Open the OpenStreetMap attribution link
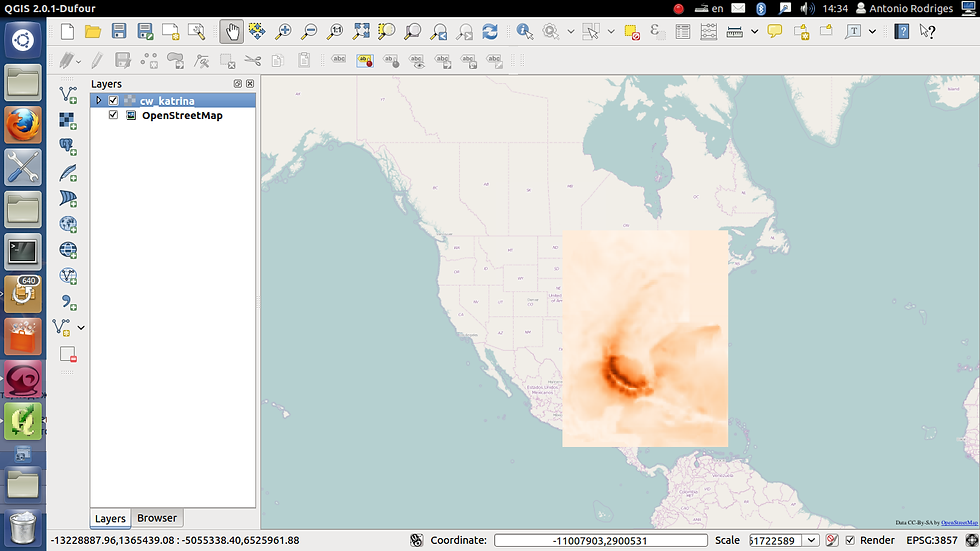 (959, 522)
